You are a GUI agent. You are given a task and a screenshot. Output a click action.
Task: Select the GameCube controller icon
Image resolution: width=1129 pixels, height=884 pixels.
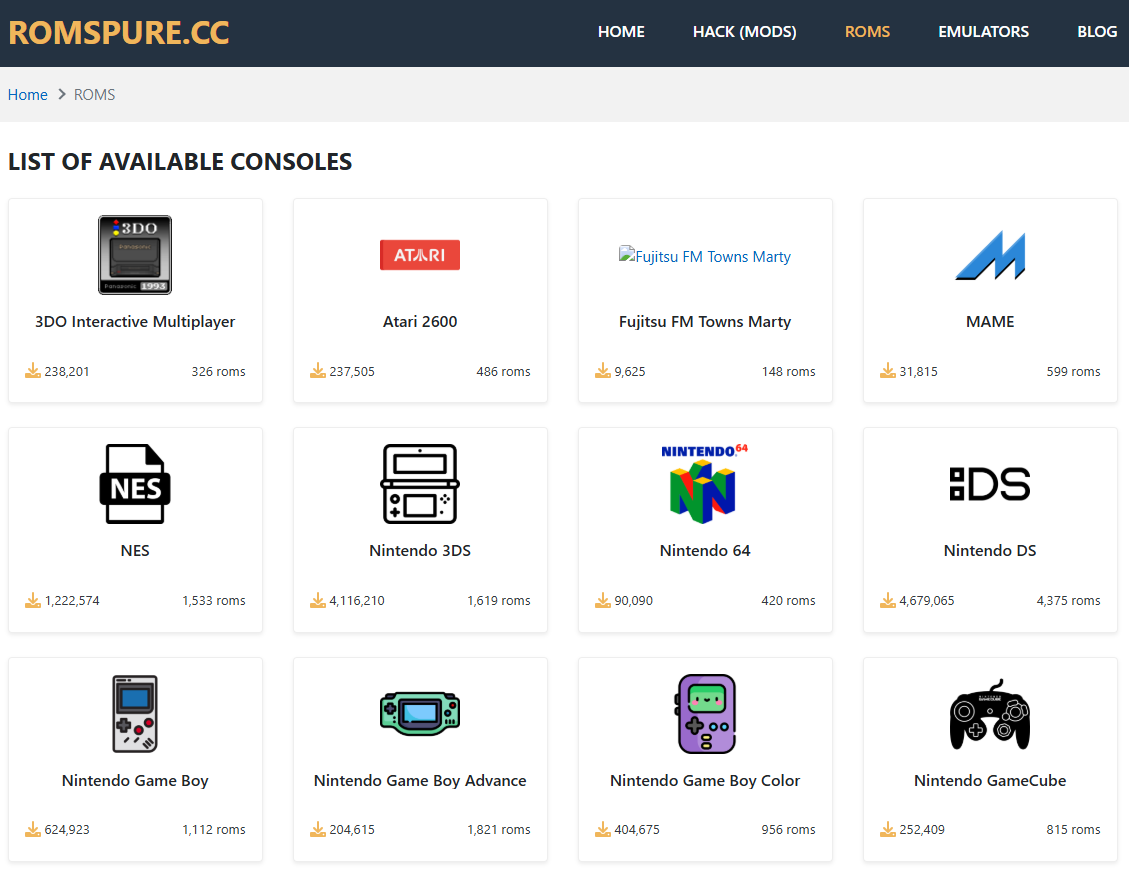(990, 714)
